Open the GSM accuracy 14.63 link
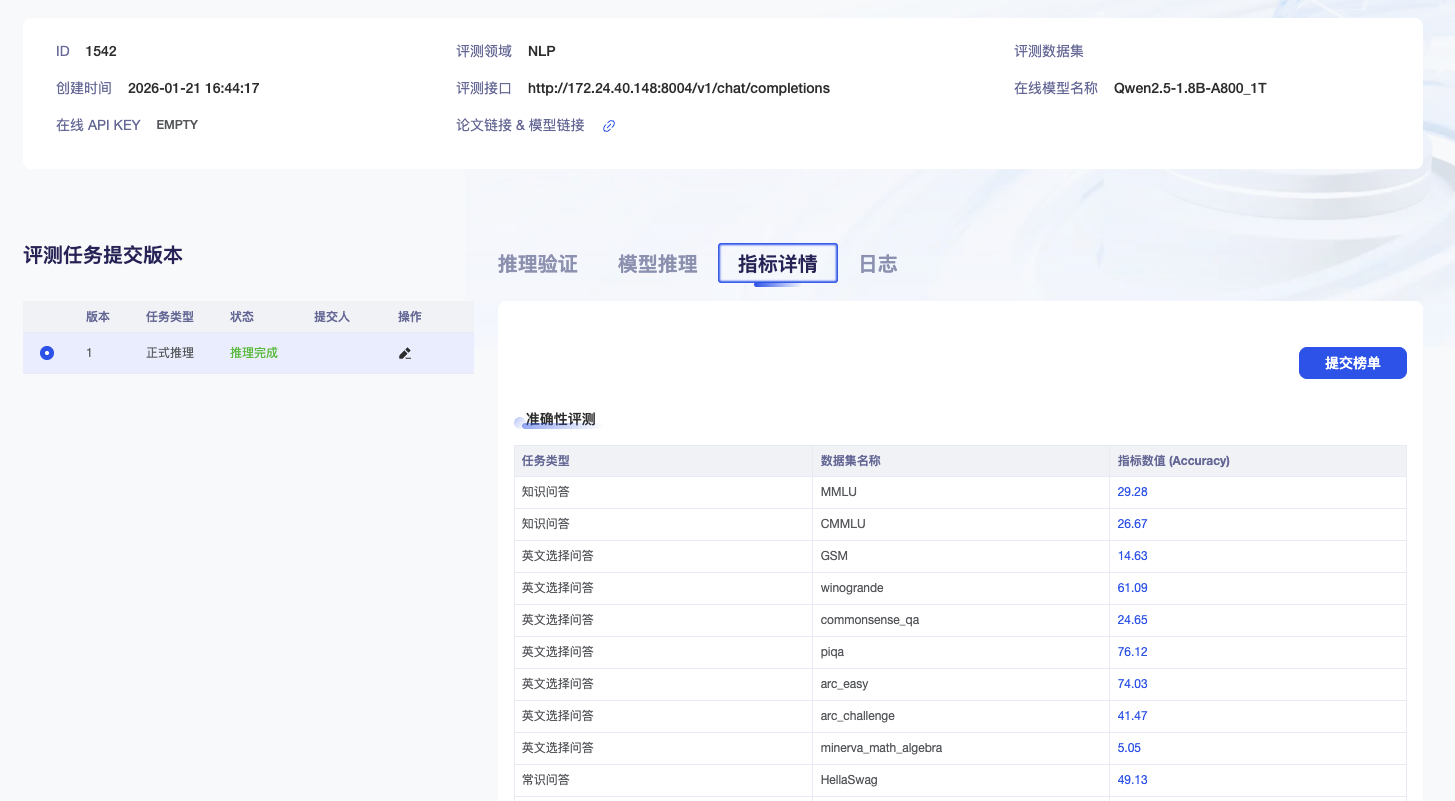The width and height of the screenshot is (1455, 801). click(1132, 555)
